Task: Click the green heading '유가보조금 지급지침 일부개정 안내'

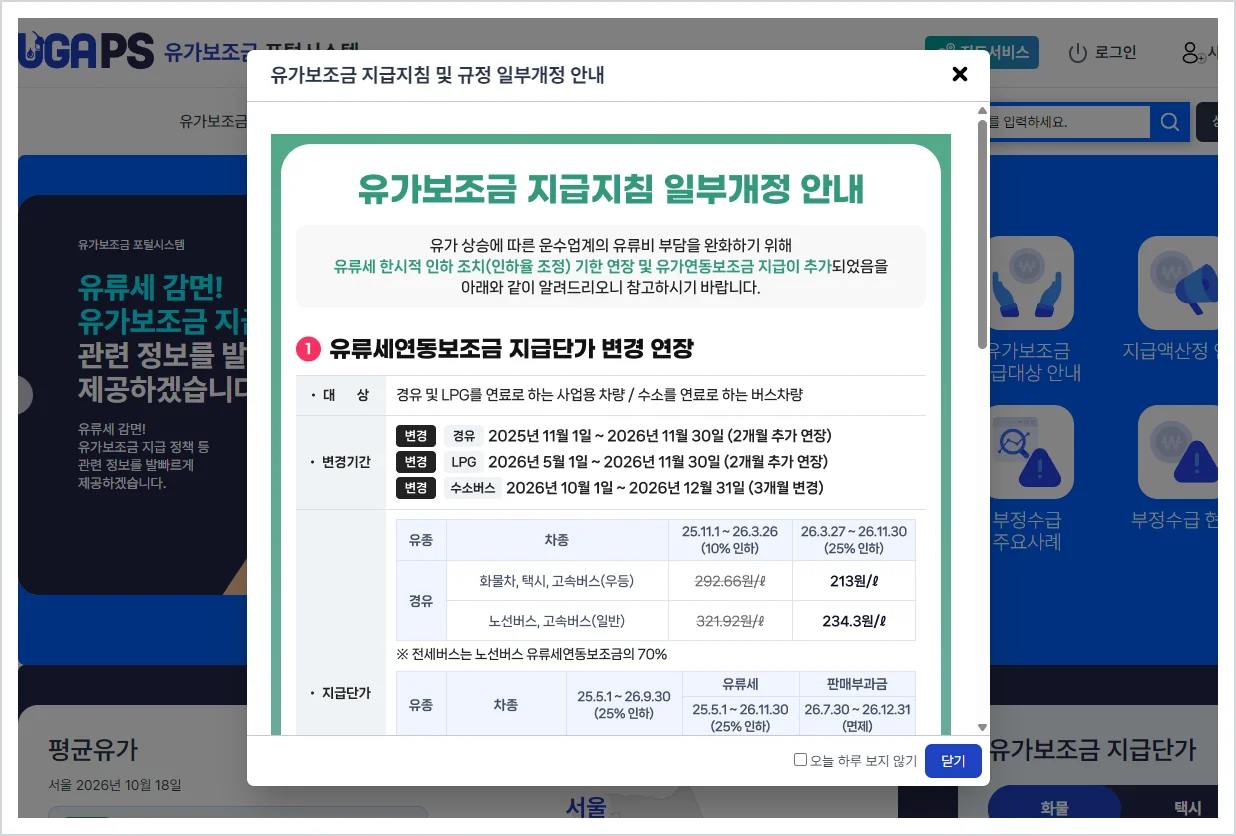Action: coord(610,189)
